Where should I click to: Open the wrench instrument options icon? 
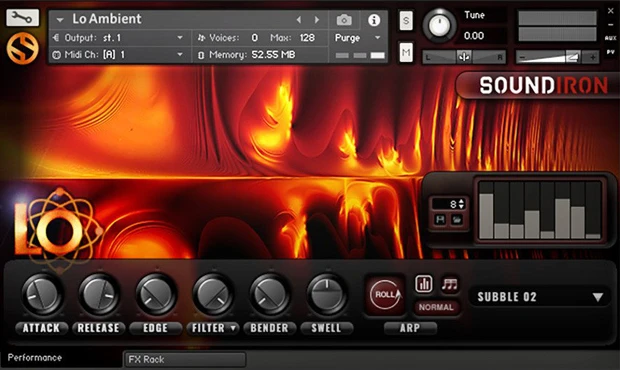coord(22,18)
